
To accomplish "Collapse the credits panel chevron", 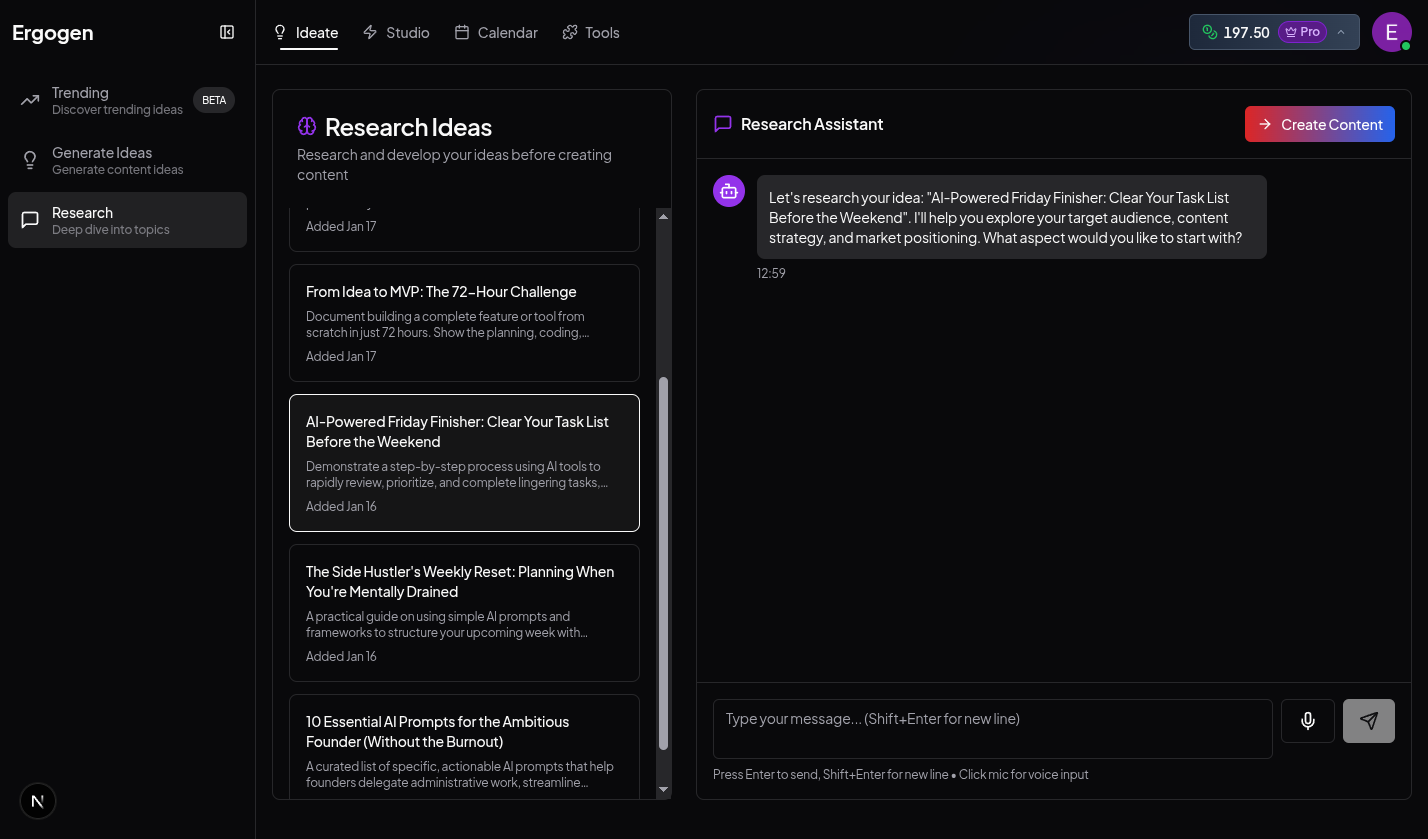I will (1341, 32).
